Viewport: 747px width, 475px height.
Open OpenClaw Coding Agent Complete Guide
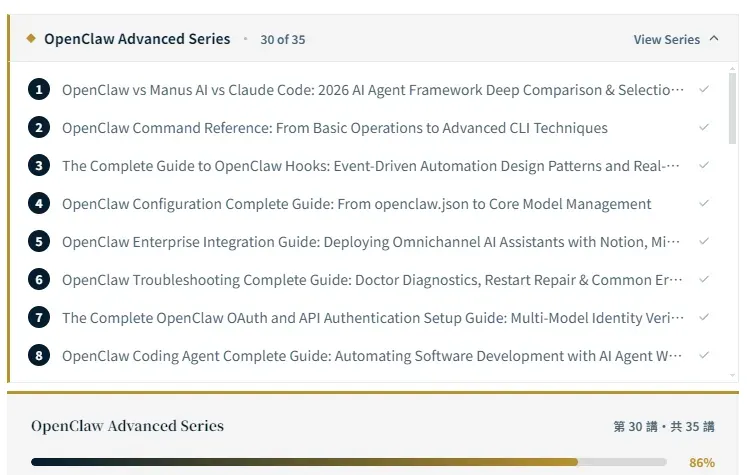coord(372,355)
